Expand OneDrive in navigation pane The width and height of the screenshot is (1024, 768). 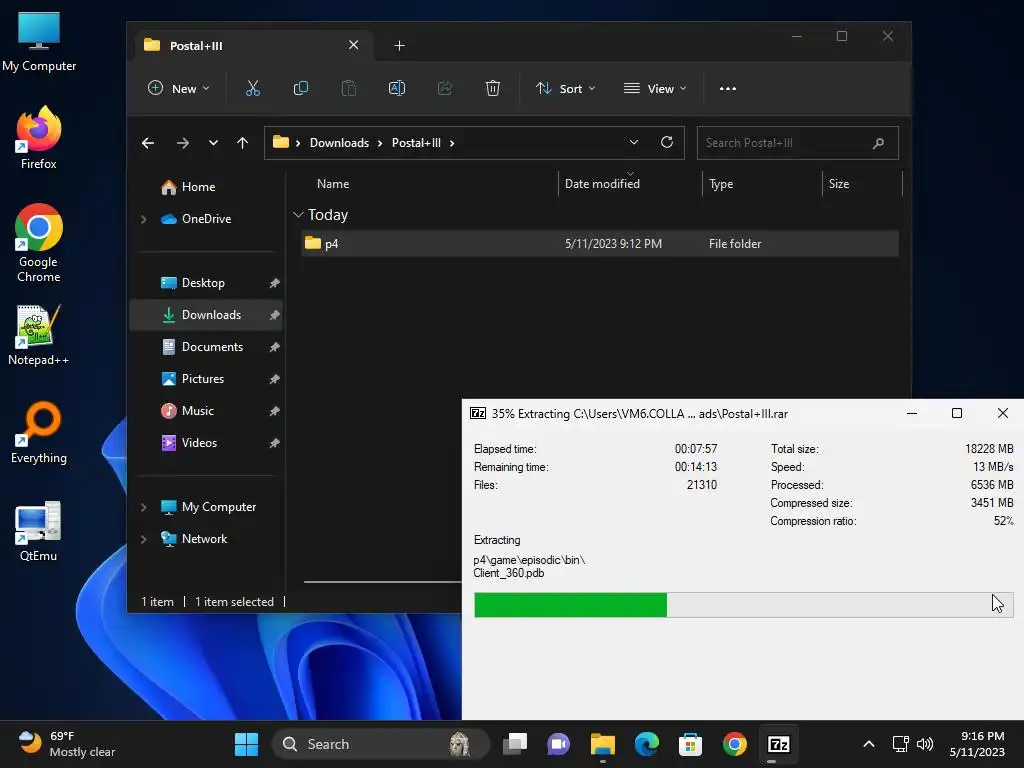[144, 219]
